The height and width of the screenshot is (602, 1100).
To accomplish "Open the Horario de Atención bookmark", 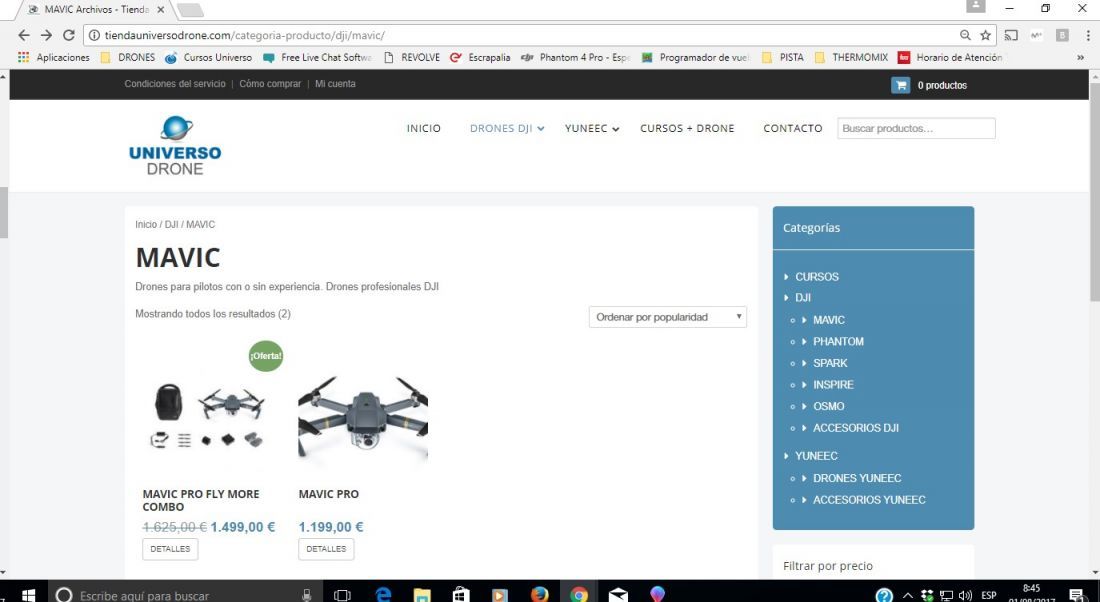I will 951,58.
